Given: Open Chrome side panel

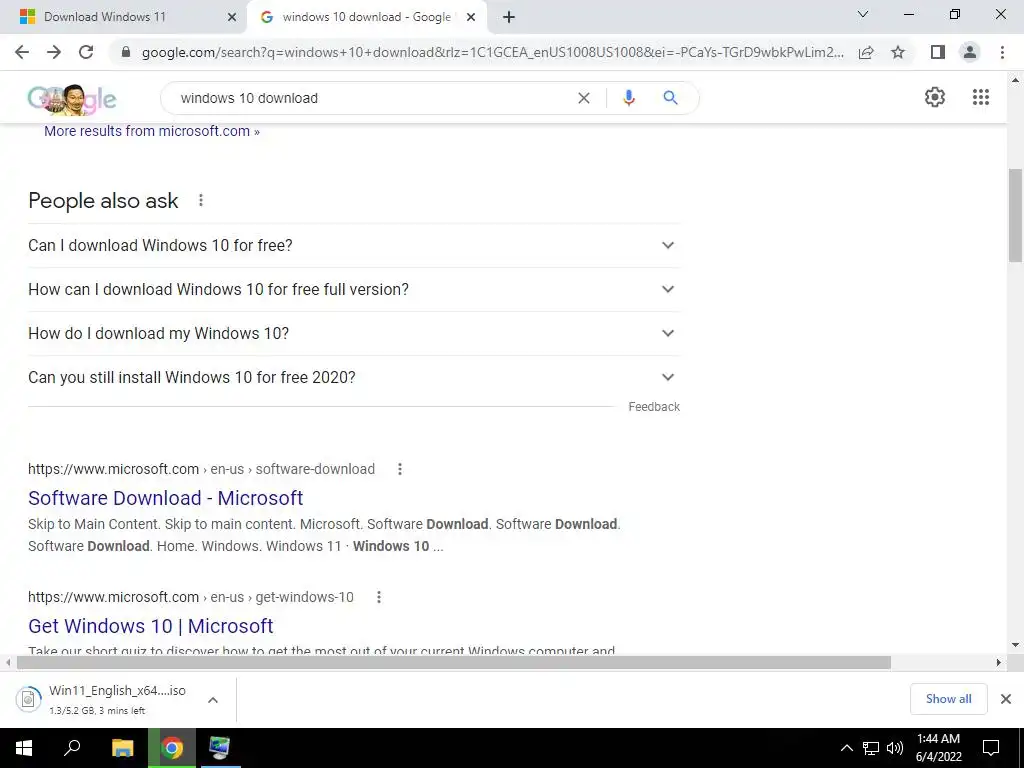Looking at the screenshot, I should [x=938, y=52].
